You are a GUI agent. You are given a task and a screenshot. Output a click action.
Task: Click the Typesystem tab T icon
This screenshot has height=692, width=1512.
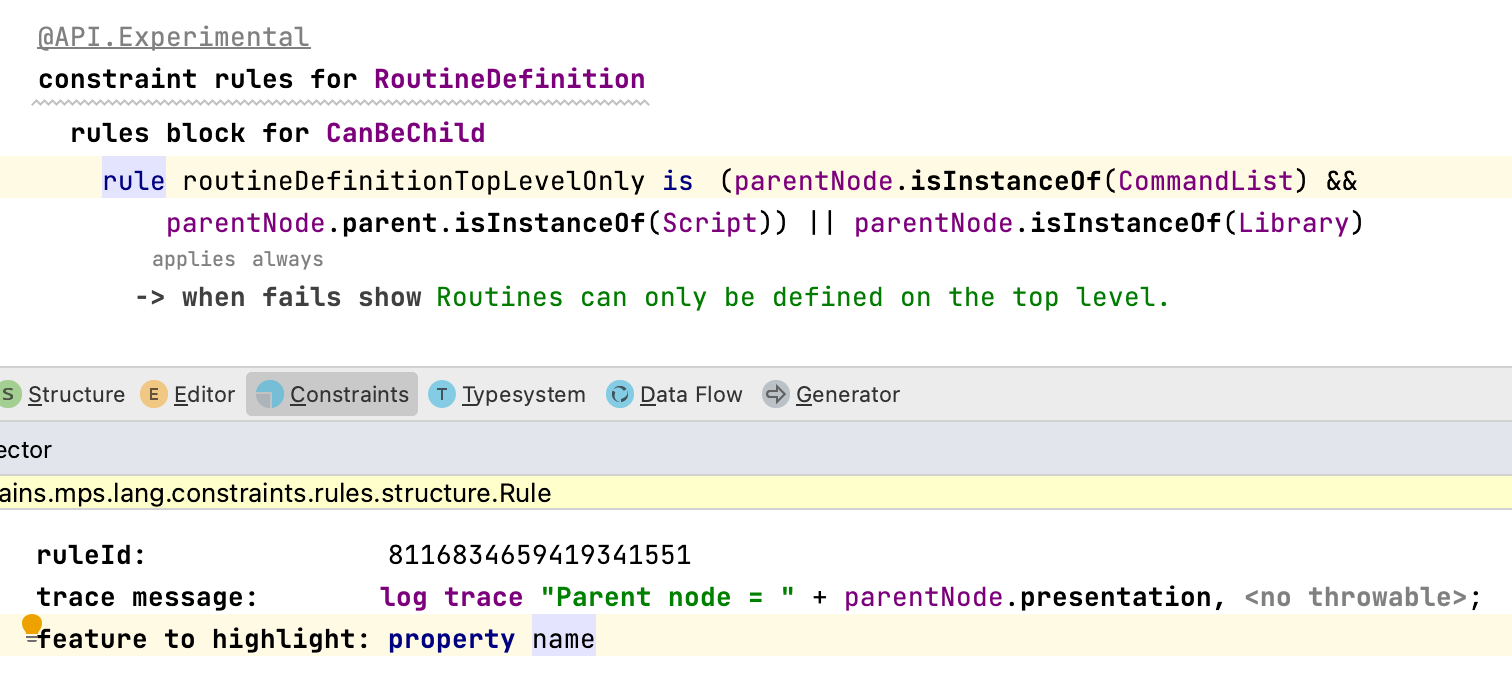[x=442, y=394]
